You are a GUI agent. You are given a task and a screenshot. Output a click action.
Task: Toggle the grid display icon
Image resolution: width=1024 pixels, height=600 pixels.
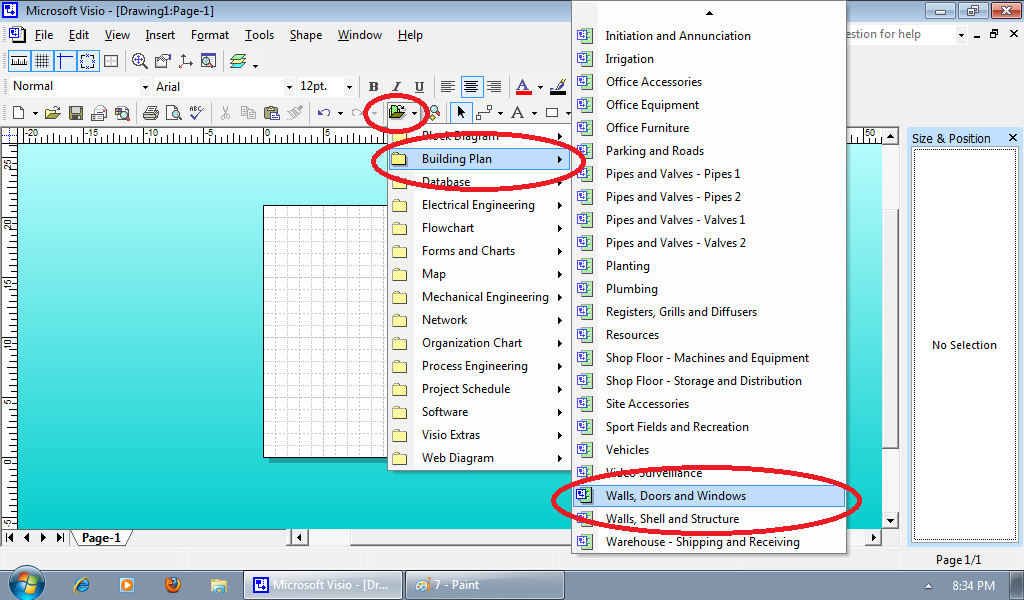click(42, 61)
